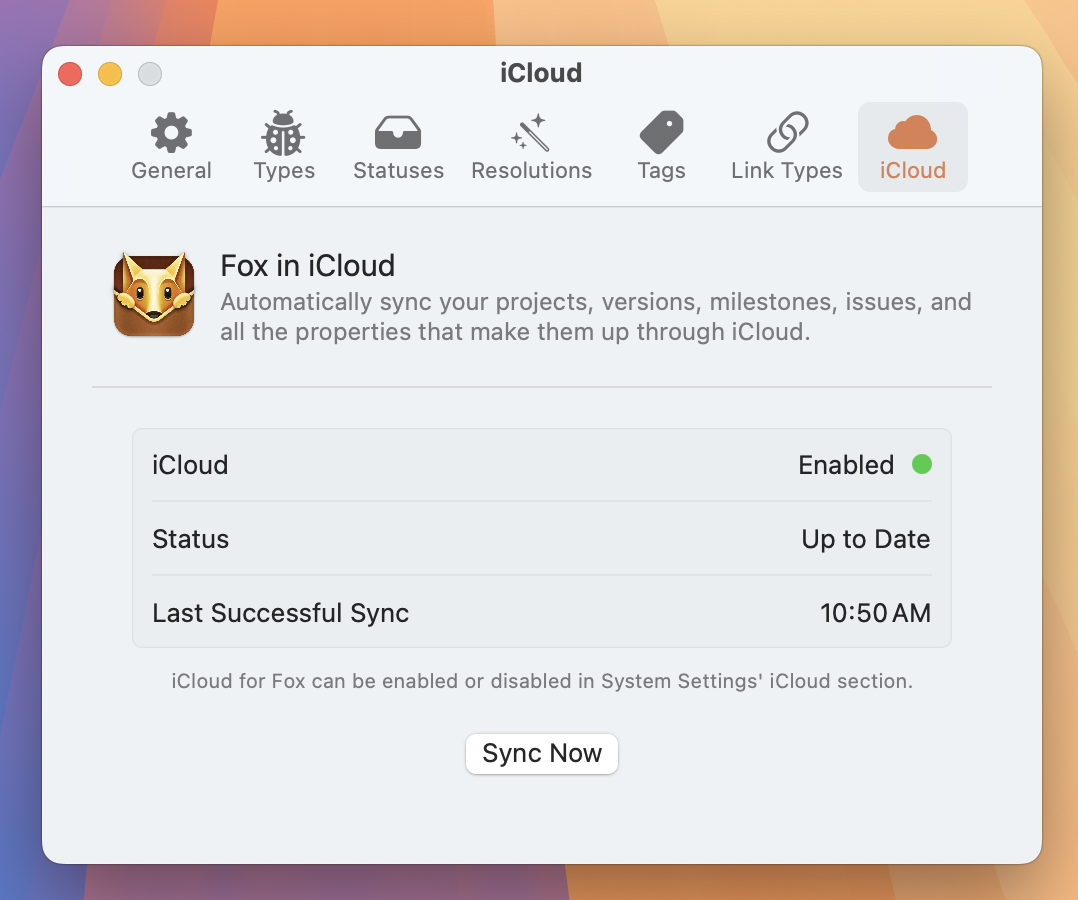Open the Statuses tray tab

pos(398,147)
